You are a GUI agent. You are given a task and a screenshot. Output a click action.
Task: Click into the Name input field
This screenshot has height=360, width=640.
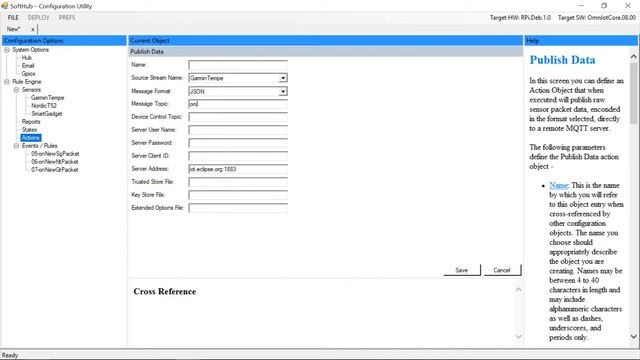click(238, 65)
